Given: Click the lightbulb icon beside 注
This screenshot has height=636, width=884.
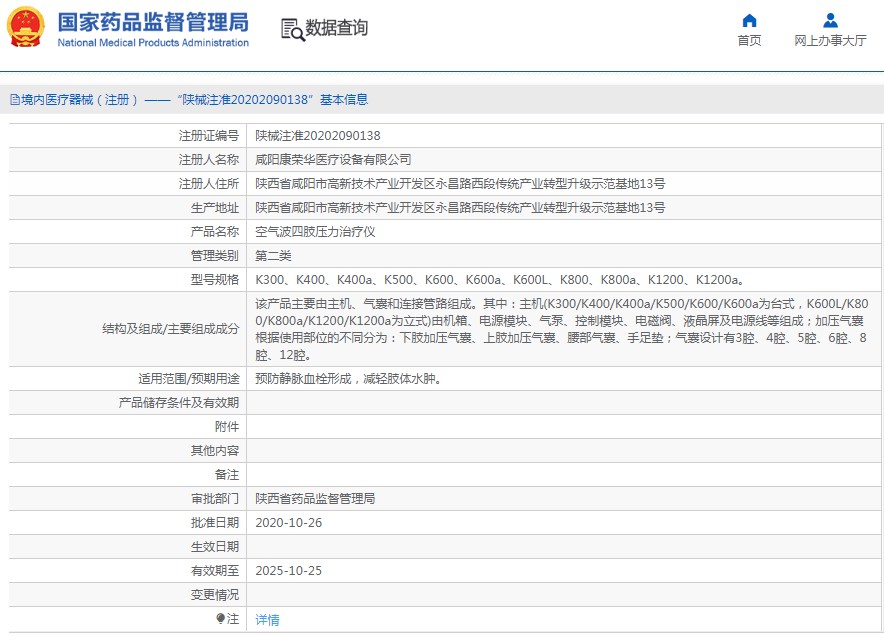Looking at the screenshot, I should pos(221,619).
